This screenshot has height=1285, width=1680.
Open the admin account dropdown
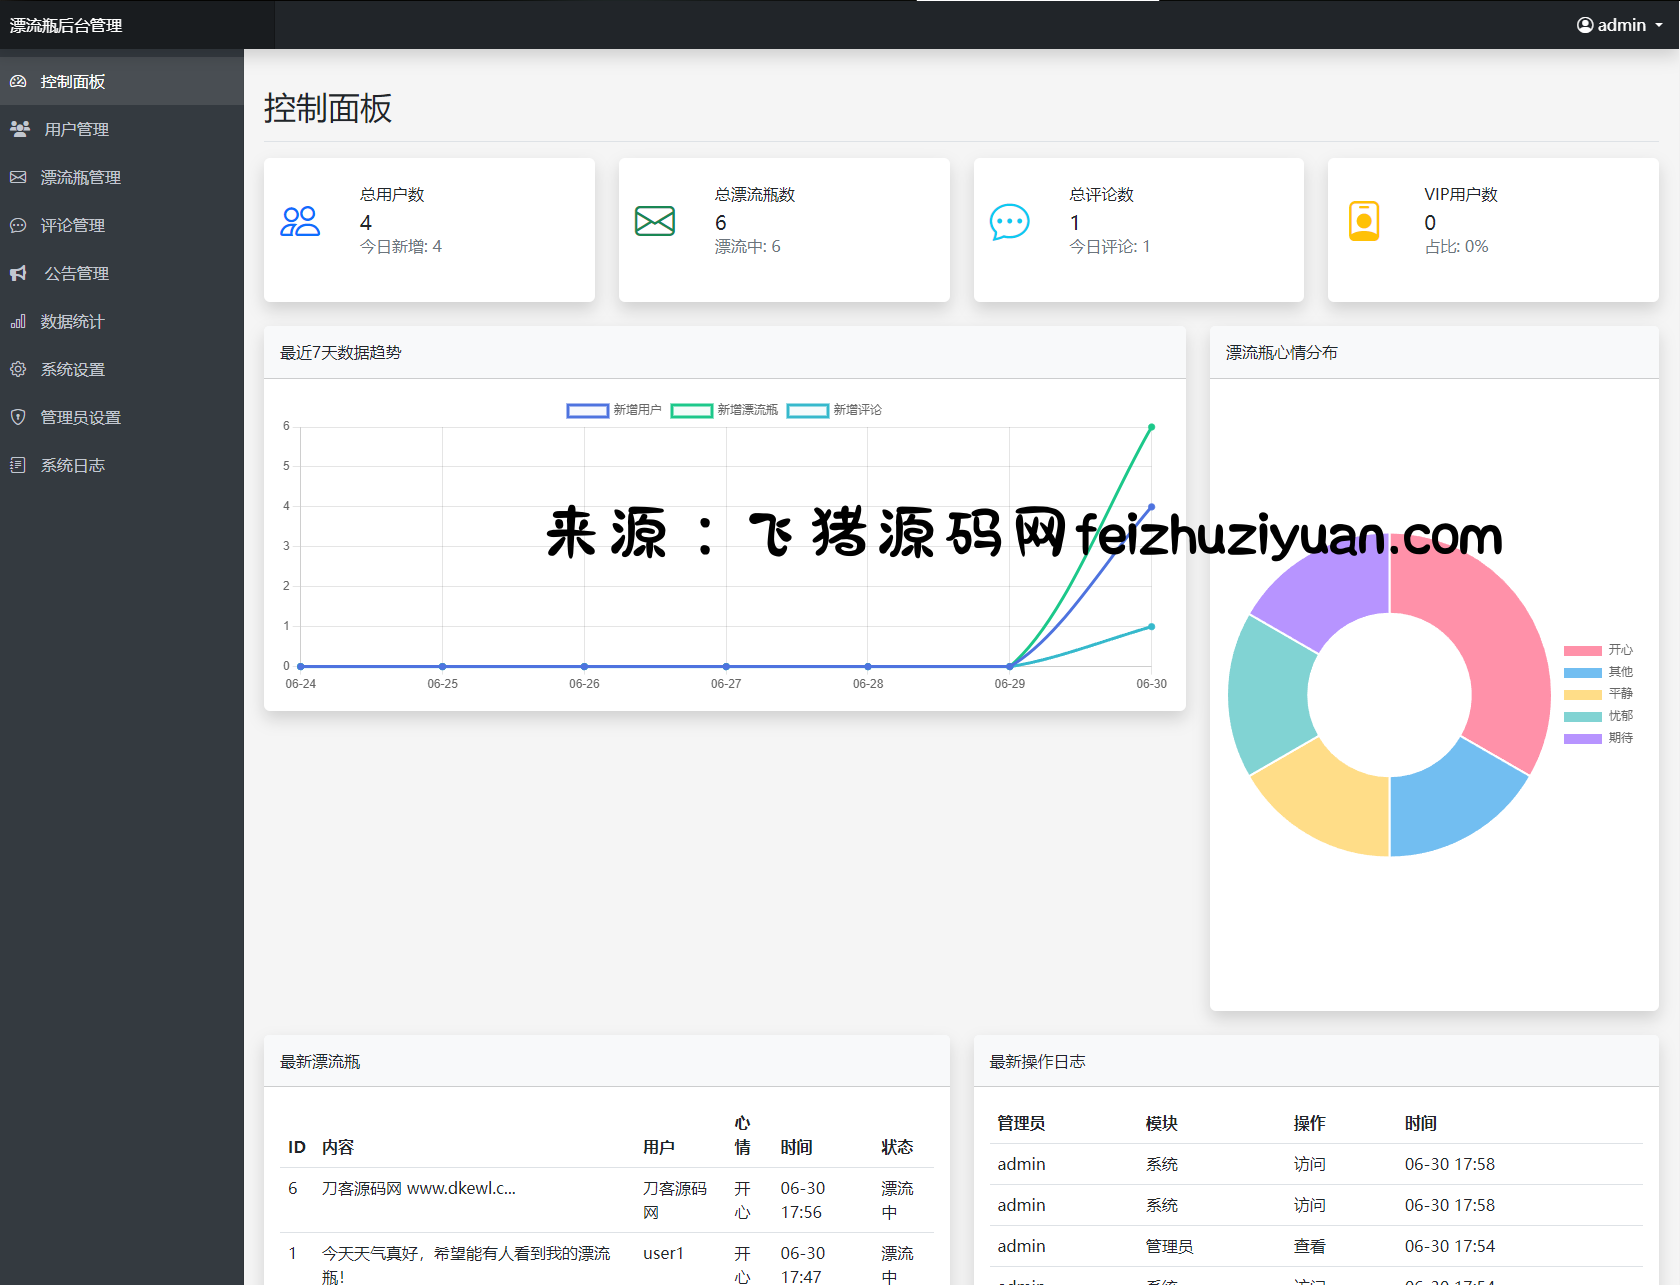click(1620, 25)
